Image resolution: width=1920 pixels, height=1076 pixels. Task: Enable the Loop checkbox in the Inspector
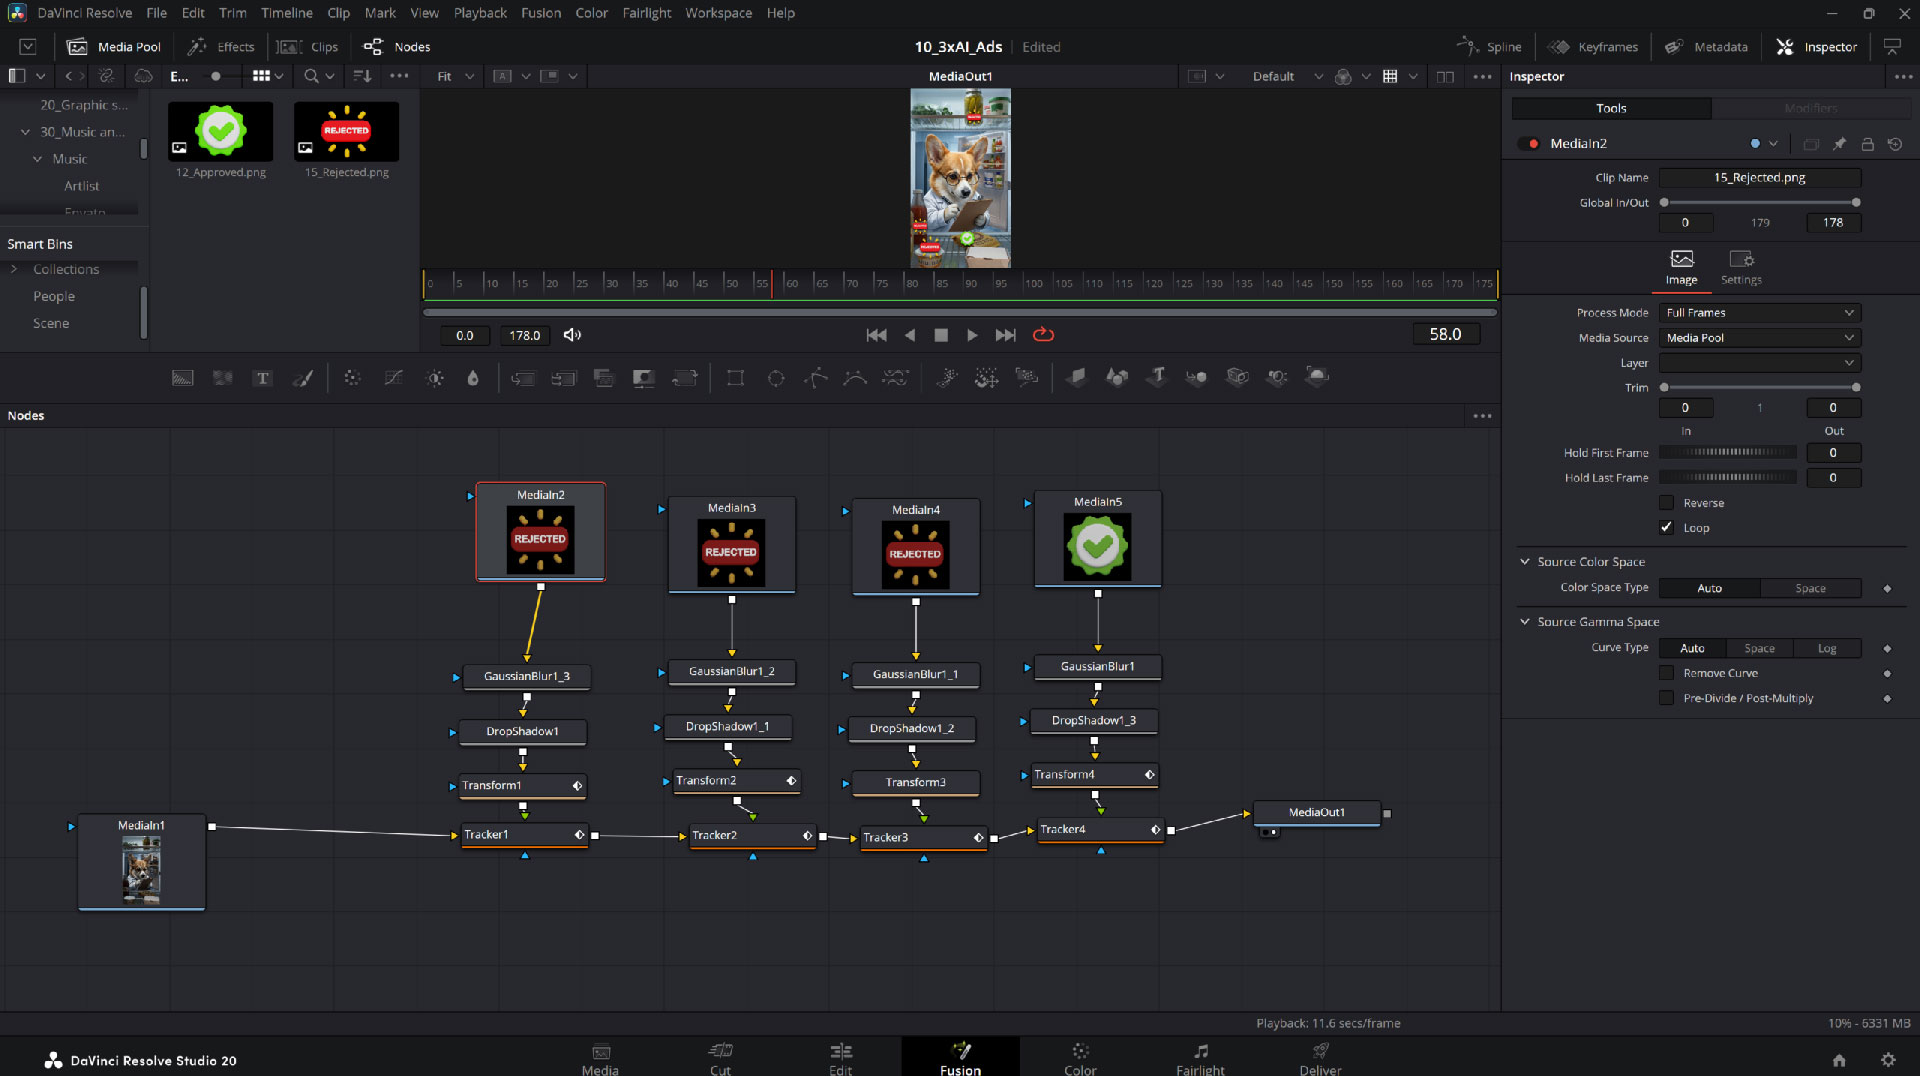[1667, 527]
